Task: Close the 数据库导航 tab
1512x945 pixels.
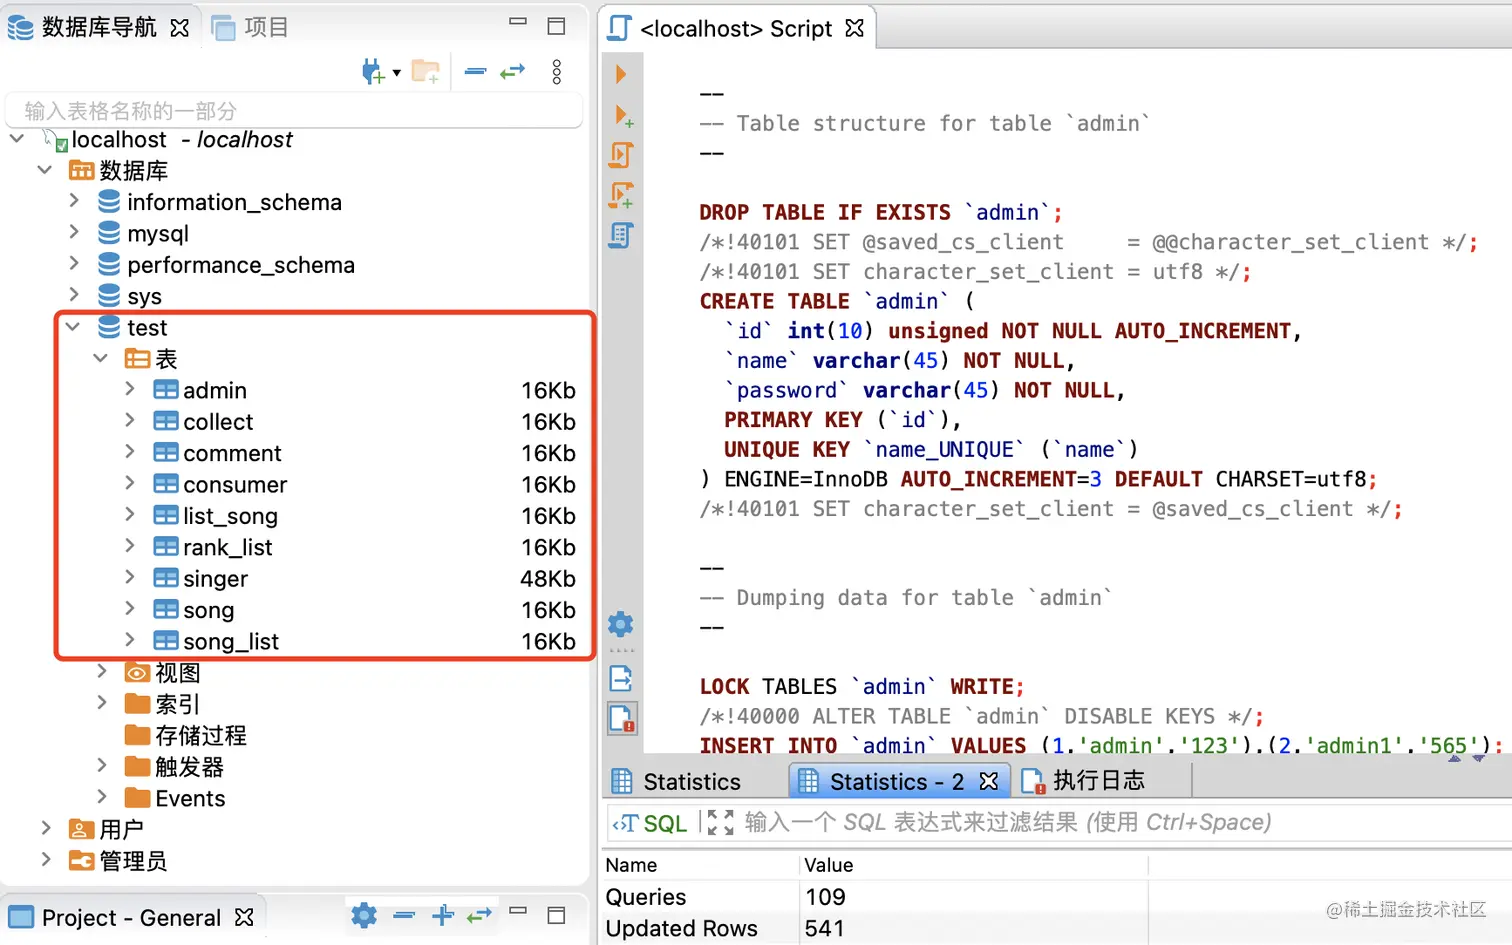Action: pyautogui.click(x=180, y=28)
